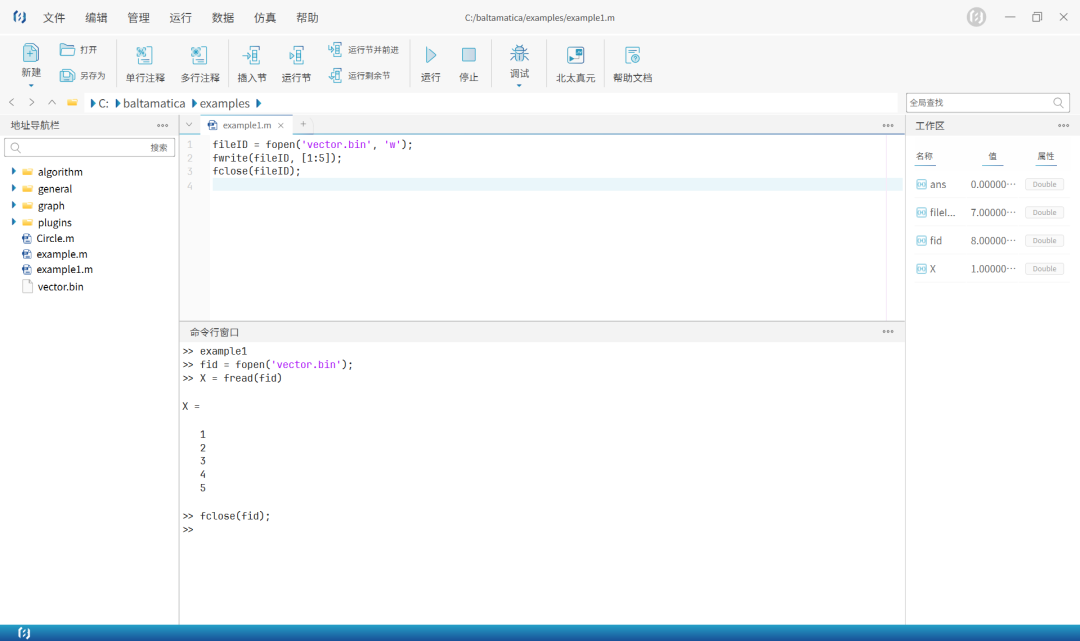Viewport: 1080px width, 641px height.
Task: Click the 运行节 run section icon
Action: point(296,56)
